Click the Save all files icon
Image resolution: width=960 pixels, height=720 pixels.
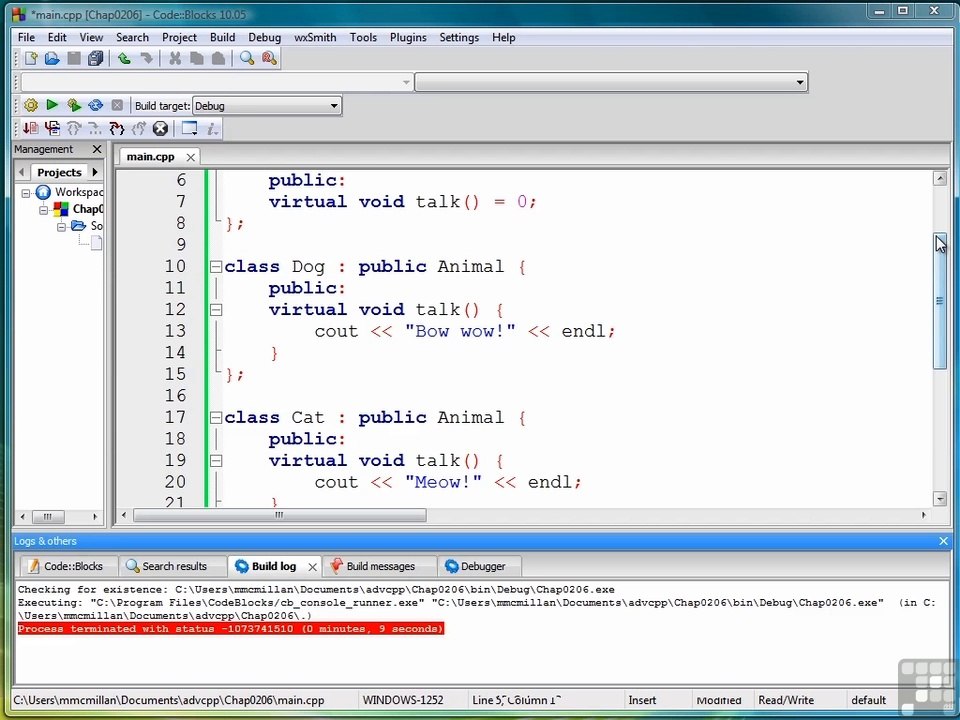[96, 58]
